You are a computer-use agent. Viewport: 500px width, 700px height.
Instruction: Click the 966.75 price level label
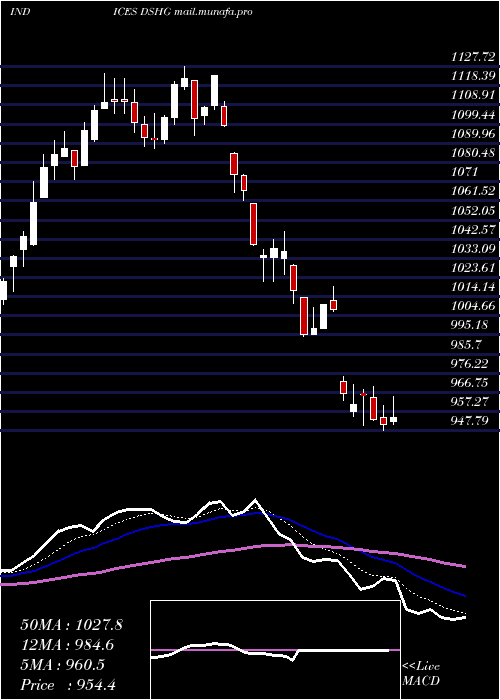(471, 383)
